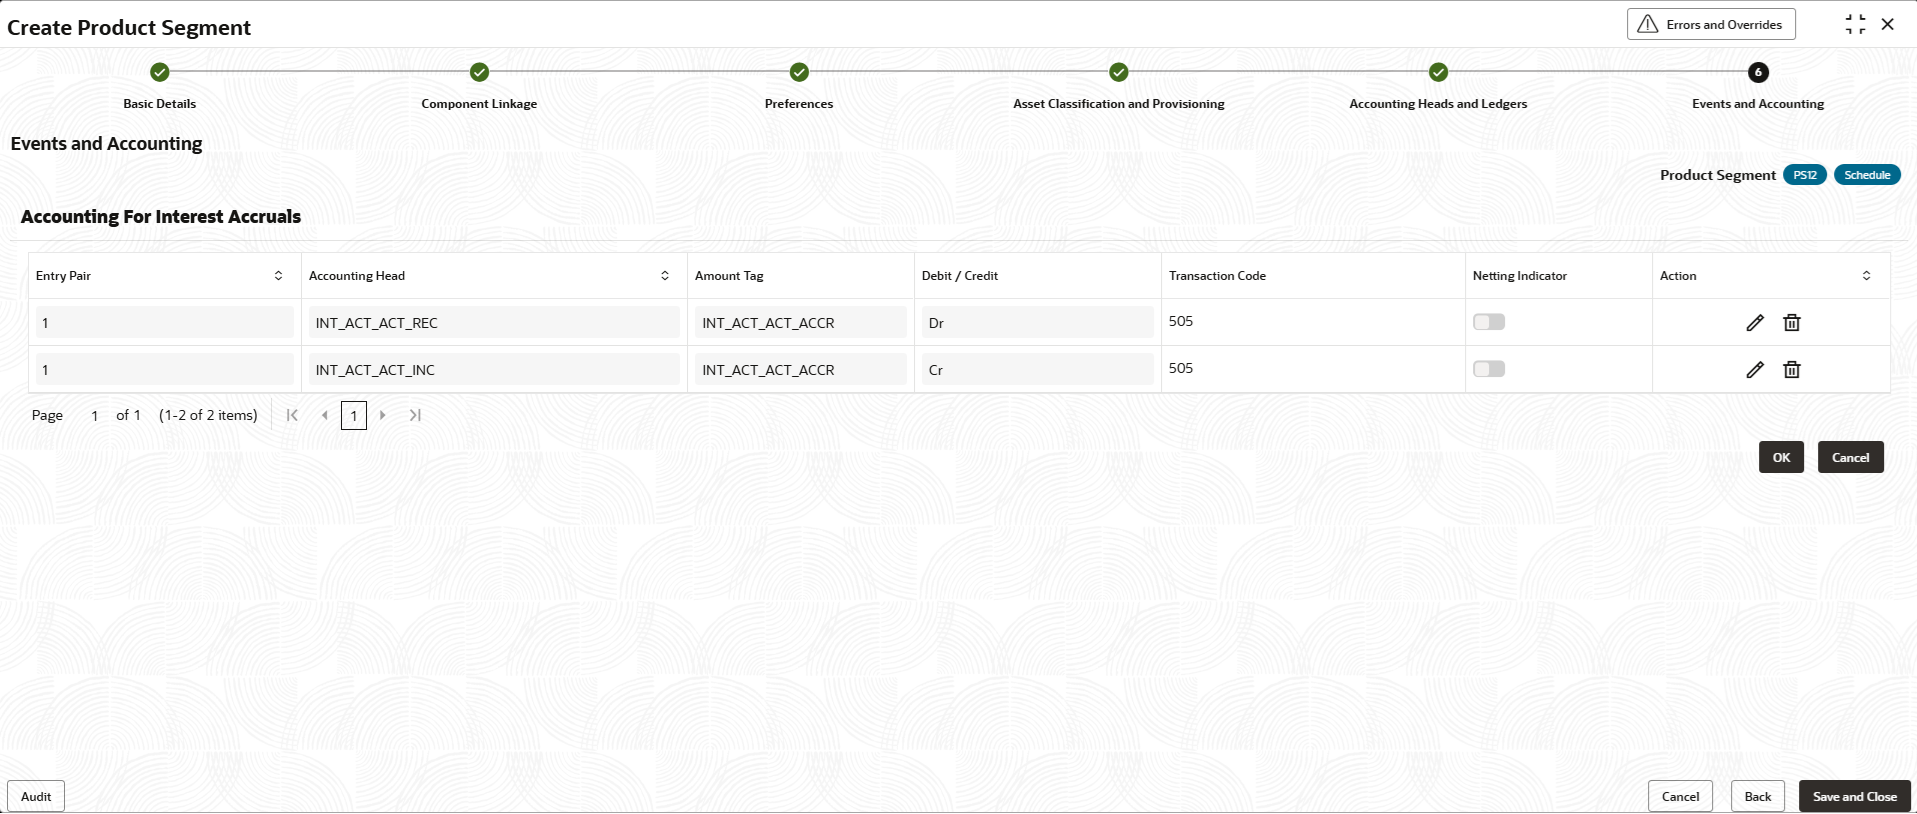Sort table by Action column arrows
The width and height of the screenshot is (1917, 814).
pyautogui.click(x=1866, y=276)
